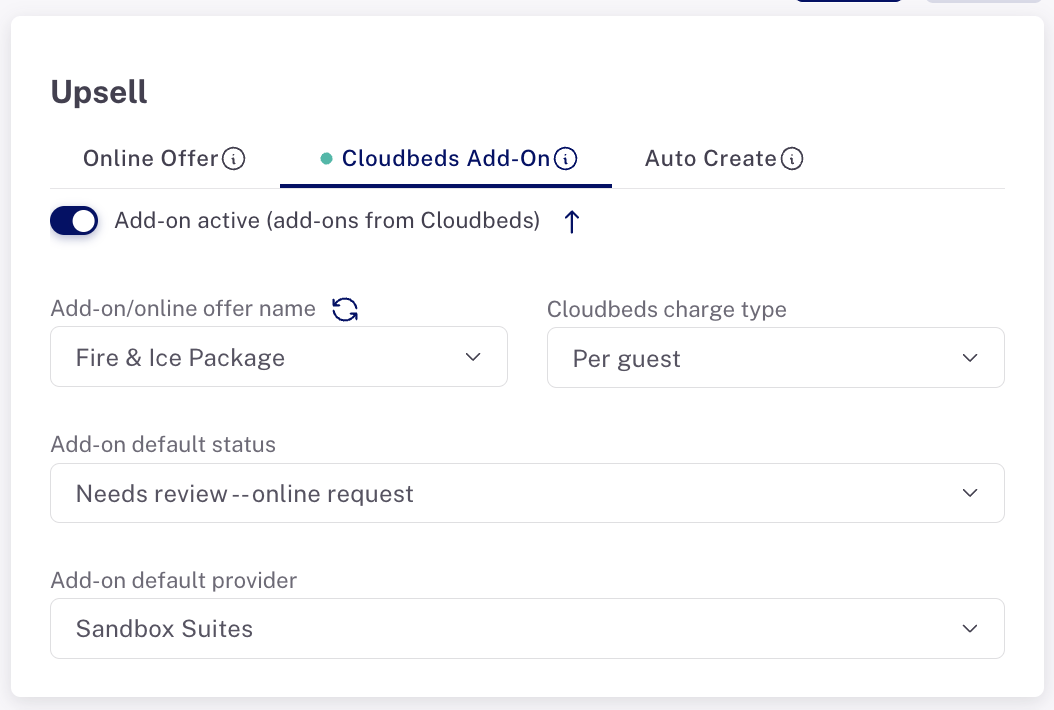Click the up arrow beside Add-on active
The width and height of the screenshot is (1054, 710).
(571, 221)
